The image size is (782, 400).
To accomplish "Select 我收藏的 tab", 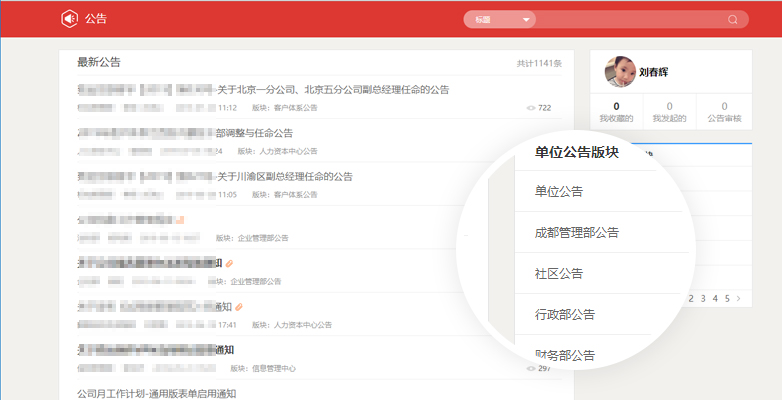I will click(x=616, y=112).
